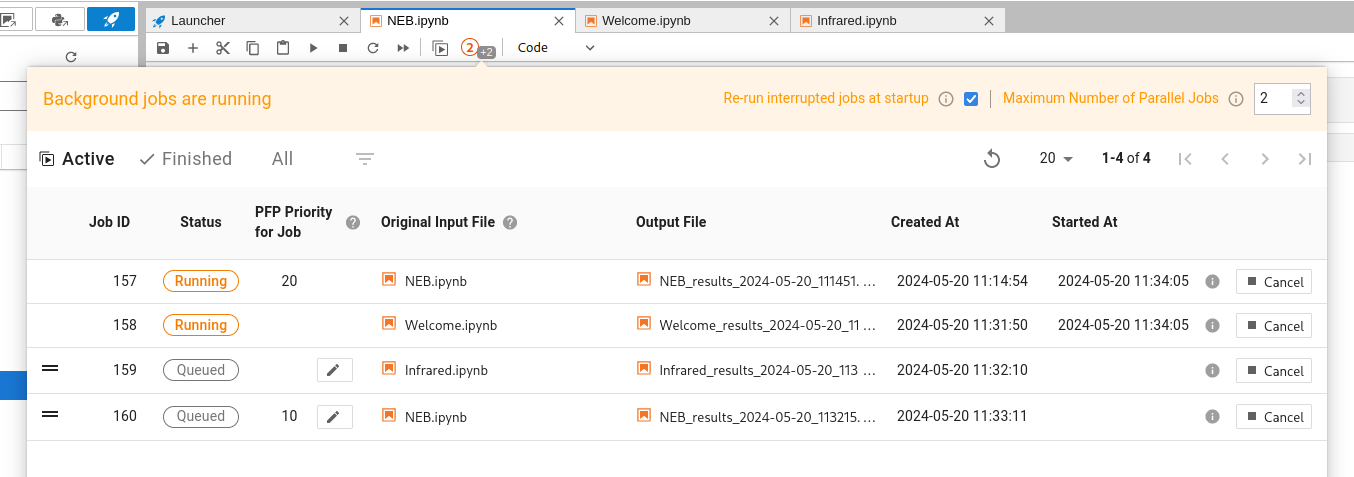Refresh the jobs list
Viewport: 1354px width, 477px height.
pos(992,159)
